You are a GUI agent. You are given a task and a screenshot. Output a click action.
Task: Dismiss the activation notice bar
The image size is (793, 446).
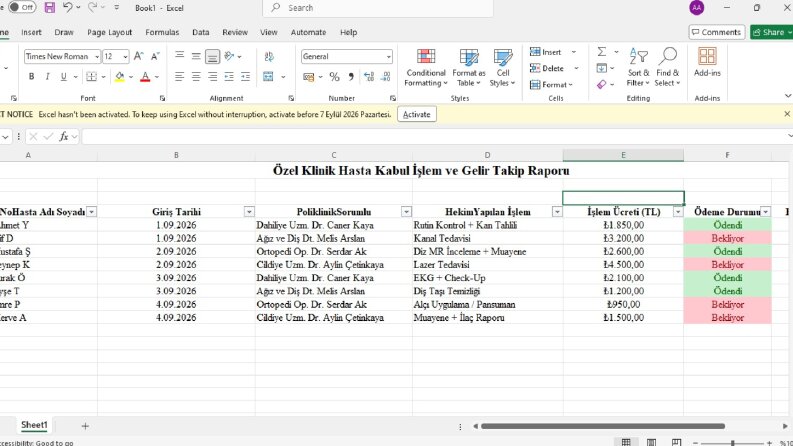click(786, 114)
